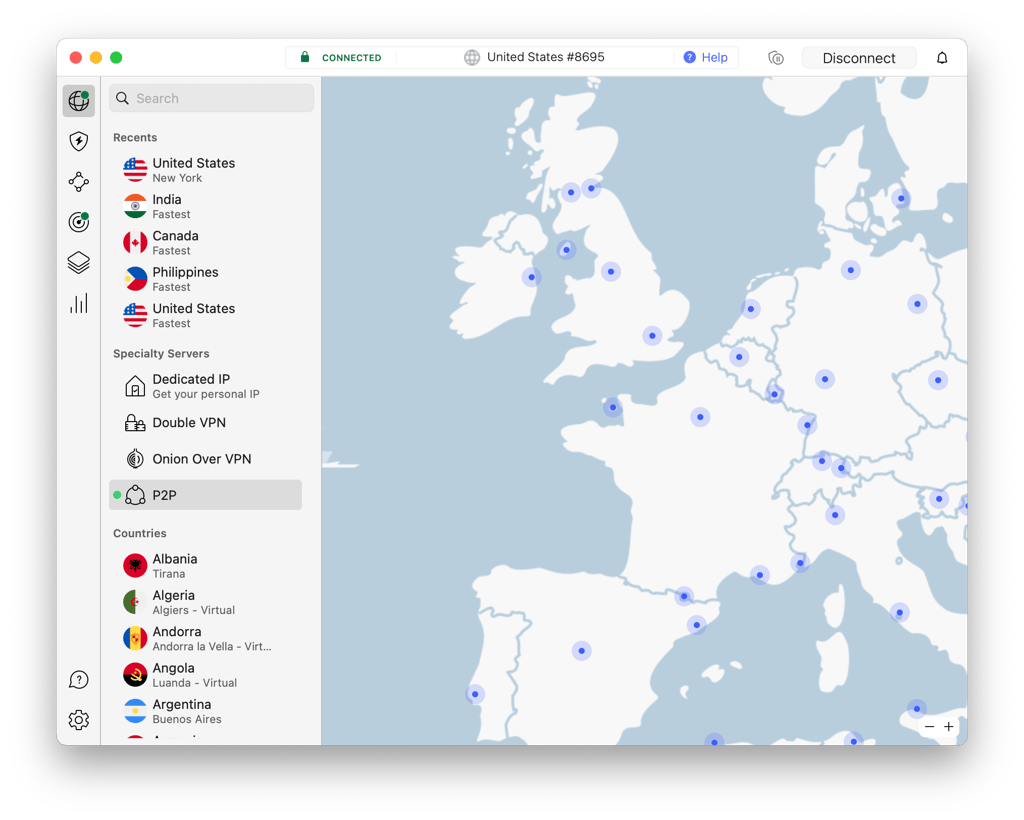Click the Disconnect button
1024x820 pixels.
(x=859, y=58)
